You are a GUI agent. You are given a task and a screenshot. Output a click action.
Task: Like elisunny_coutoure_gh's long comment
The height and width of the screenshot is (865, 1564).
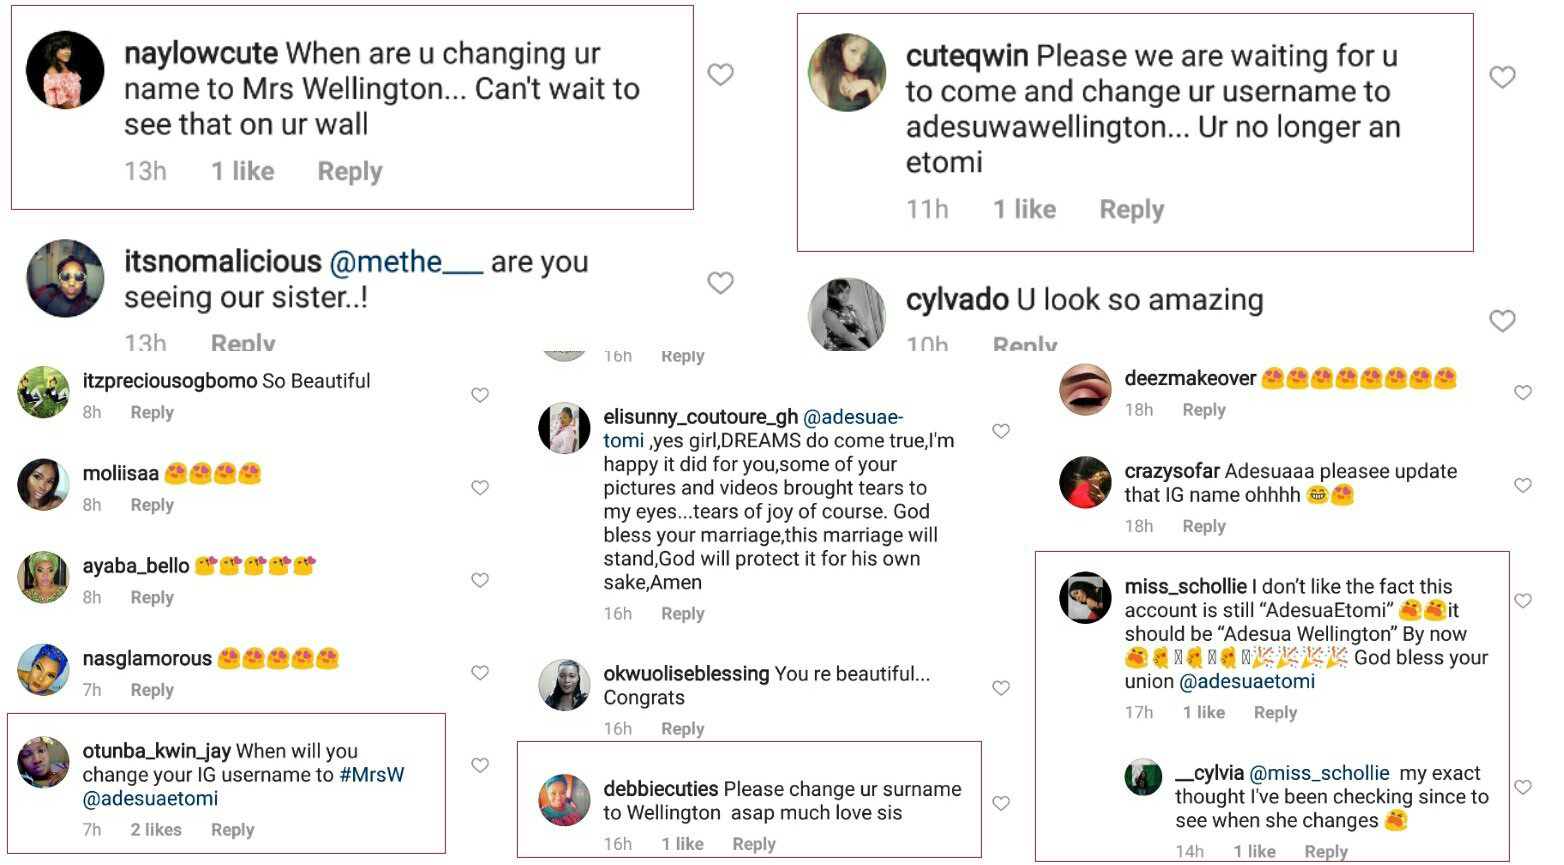[1001, 431]
